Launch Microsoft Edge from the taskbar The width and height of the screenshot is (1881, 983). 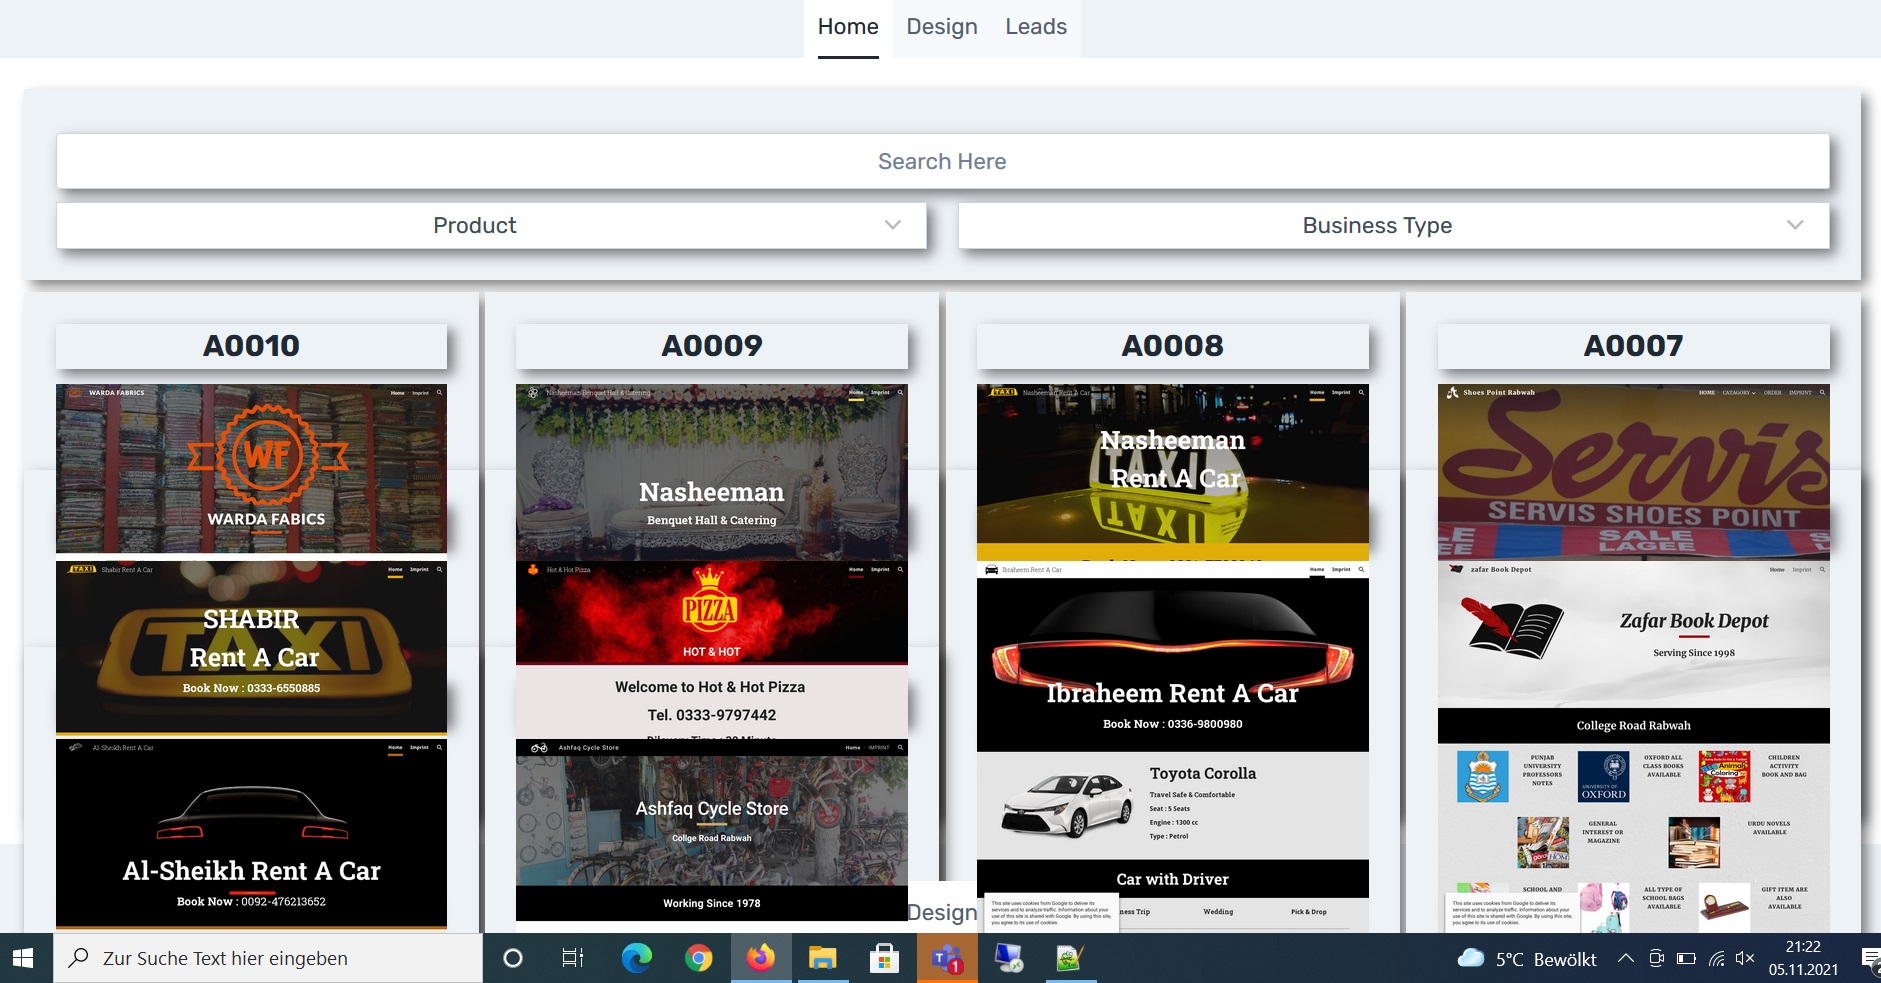click(636, 958)
